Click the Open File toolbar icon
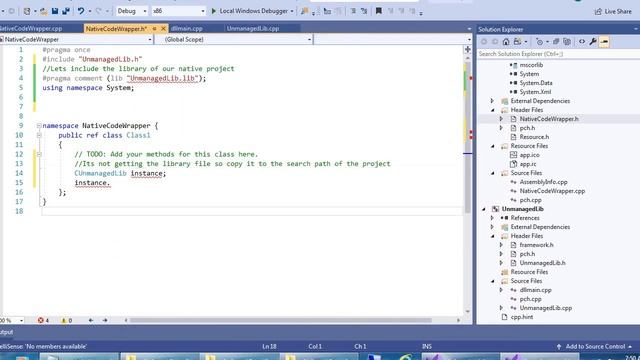Image resolution: width=640 pixels, height=360 pixels. click(44, 11)
